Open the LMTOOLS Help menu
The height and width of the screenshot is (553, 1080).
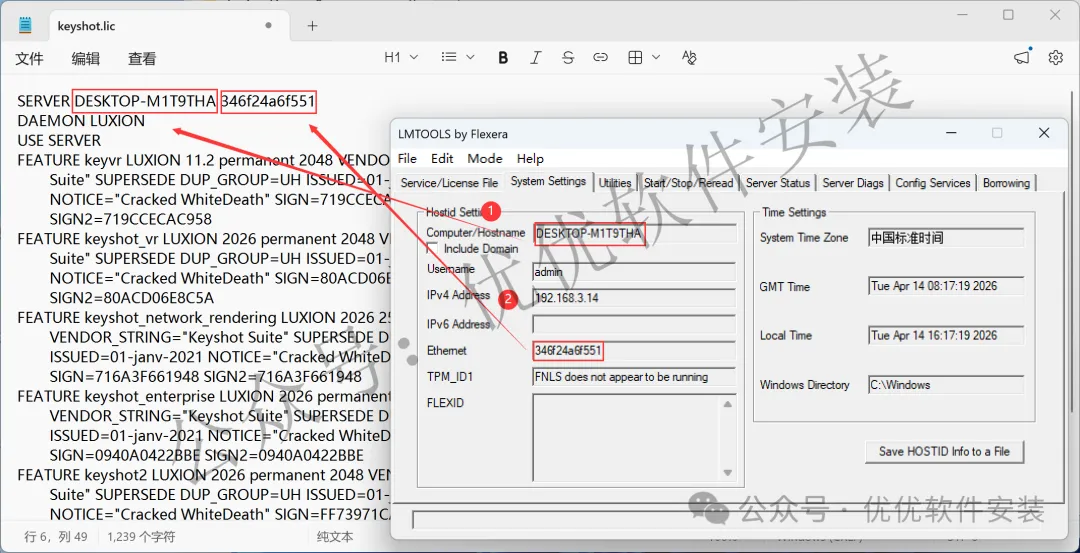pos(530,158)
